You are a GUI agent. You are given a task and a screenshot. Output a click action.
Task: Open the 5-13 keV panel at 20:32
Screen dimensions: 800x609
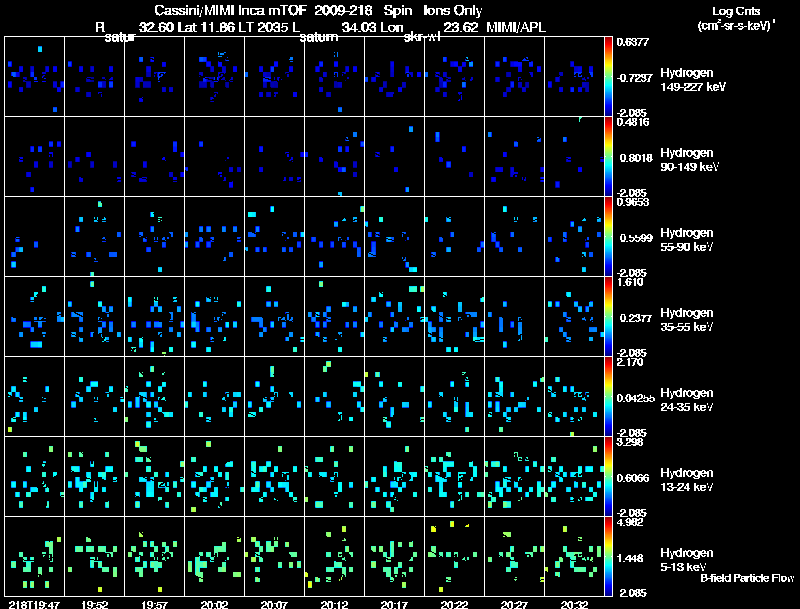[x=574, y=556]
